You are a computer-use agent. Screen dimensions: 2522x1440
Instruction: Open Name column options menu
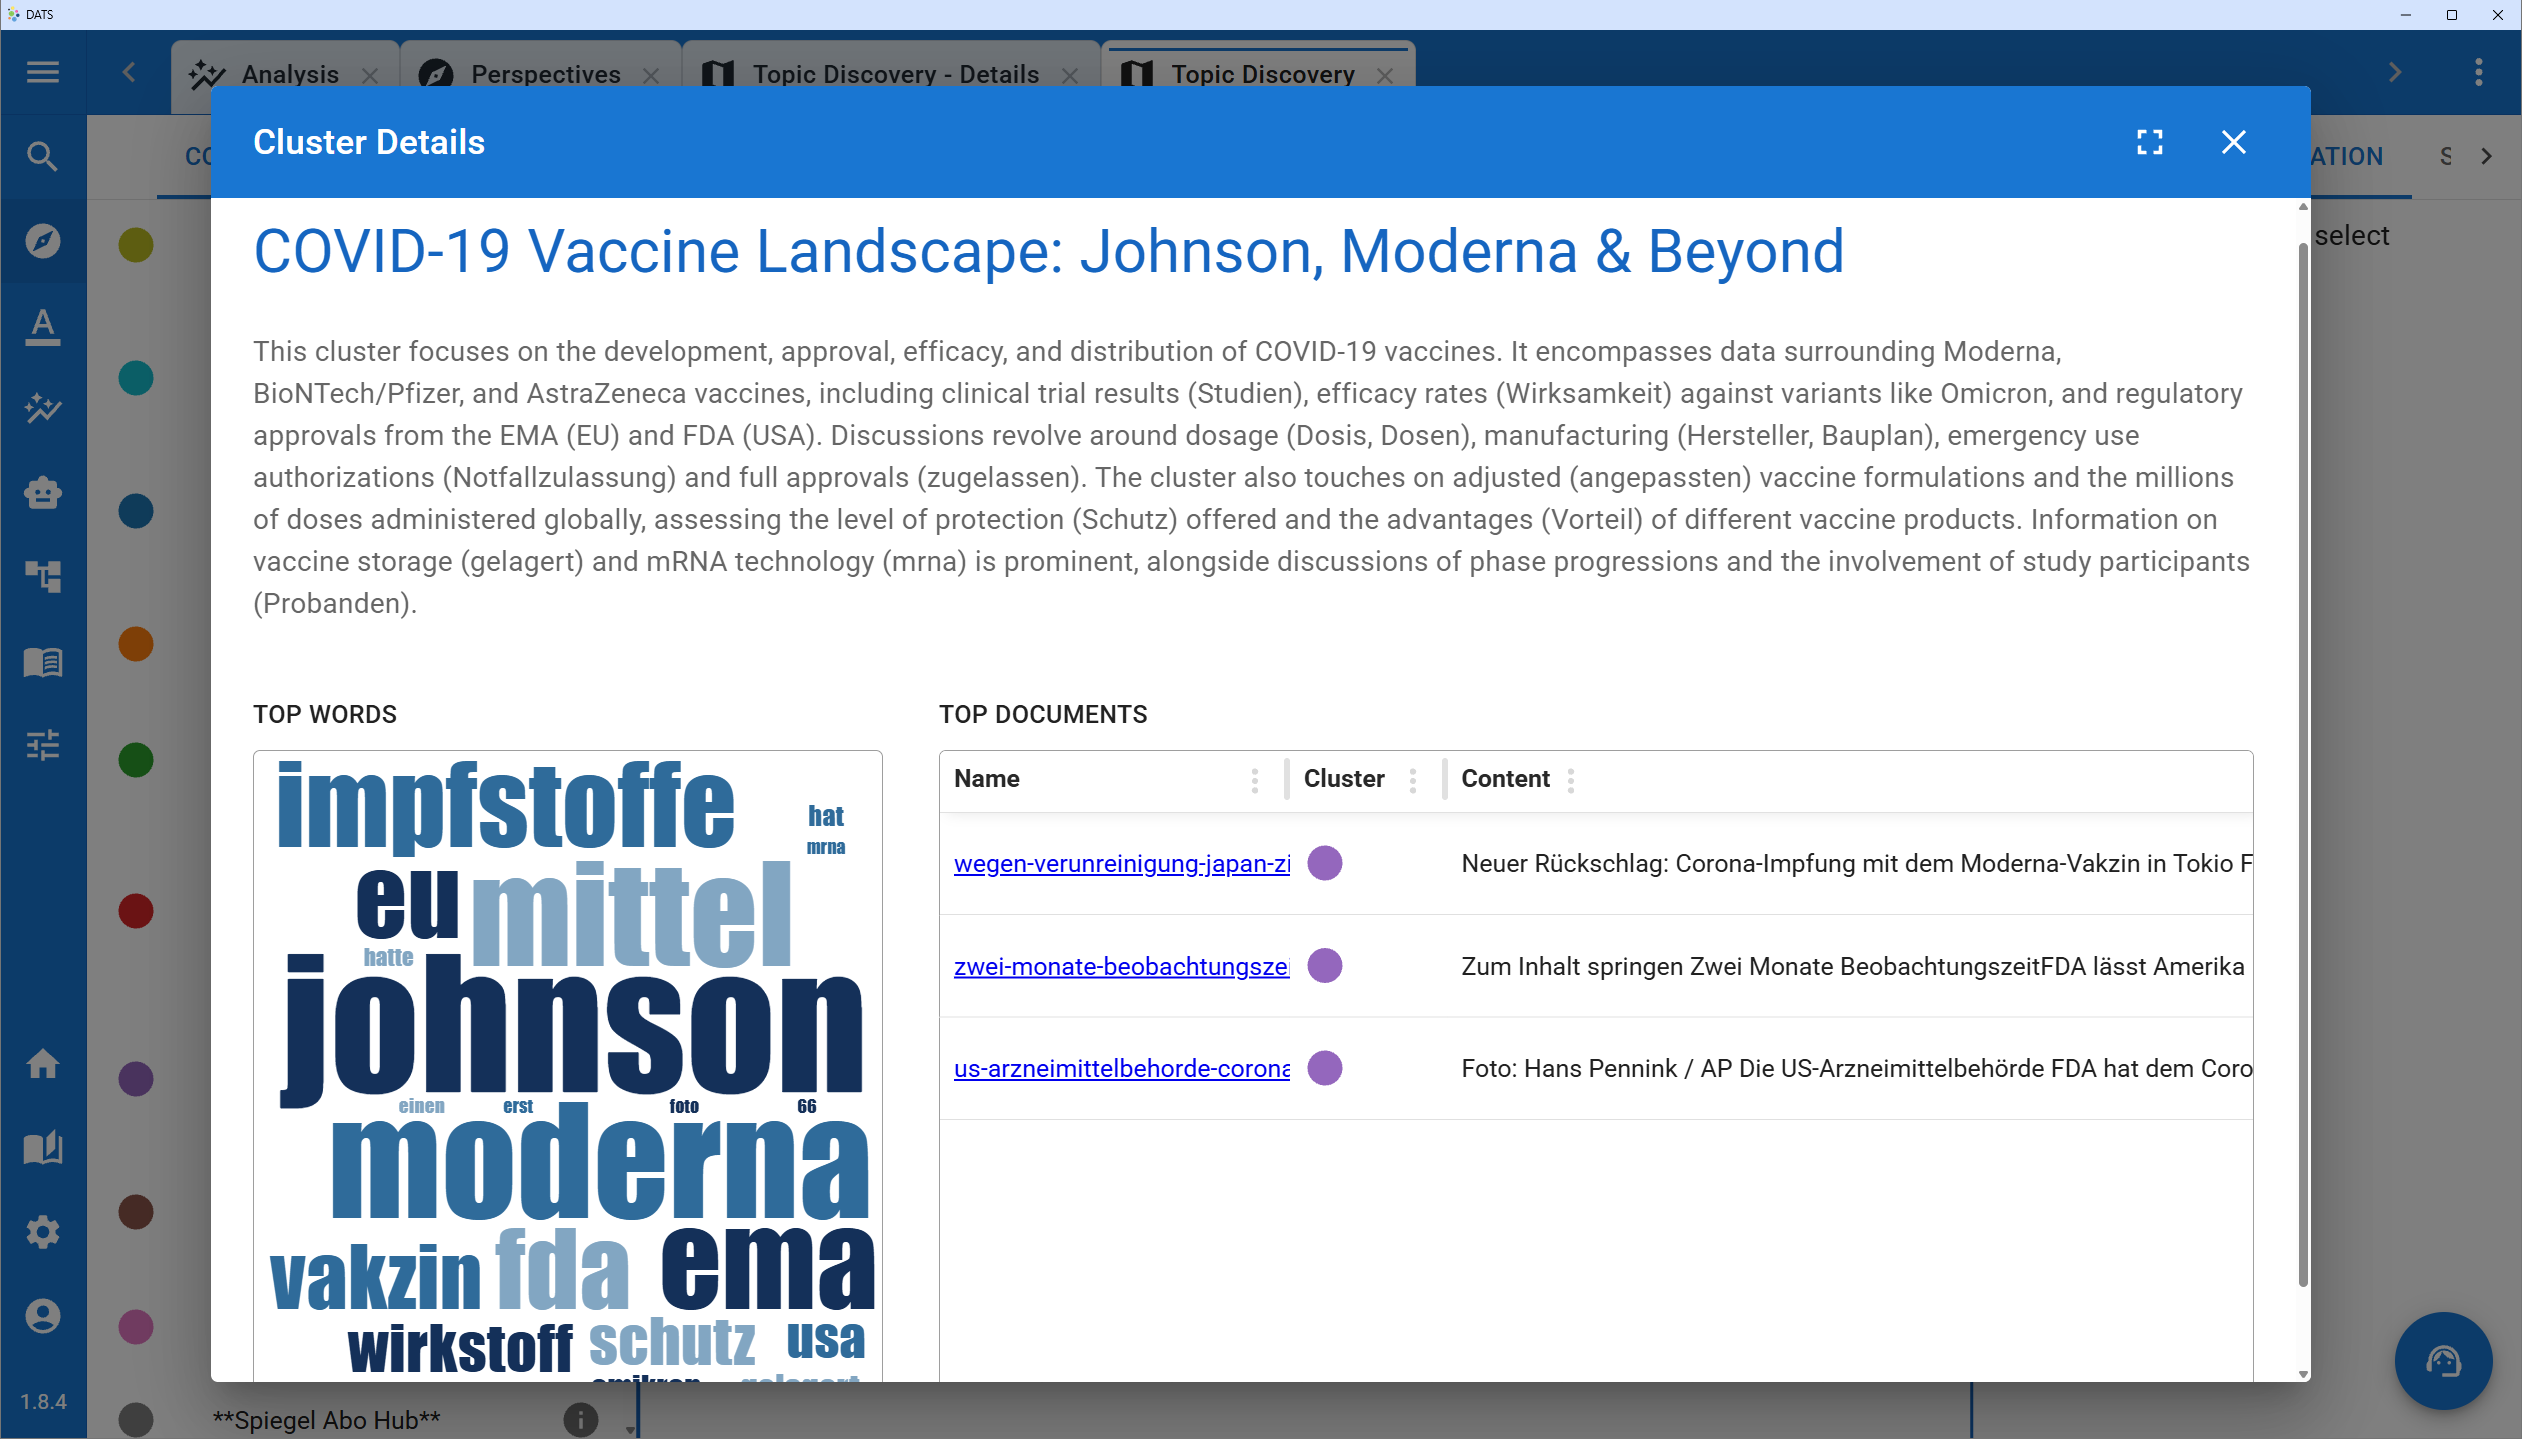[1254, 780]
